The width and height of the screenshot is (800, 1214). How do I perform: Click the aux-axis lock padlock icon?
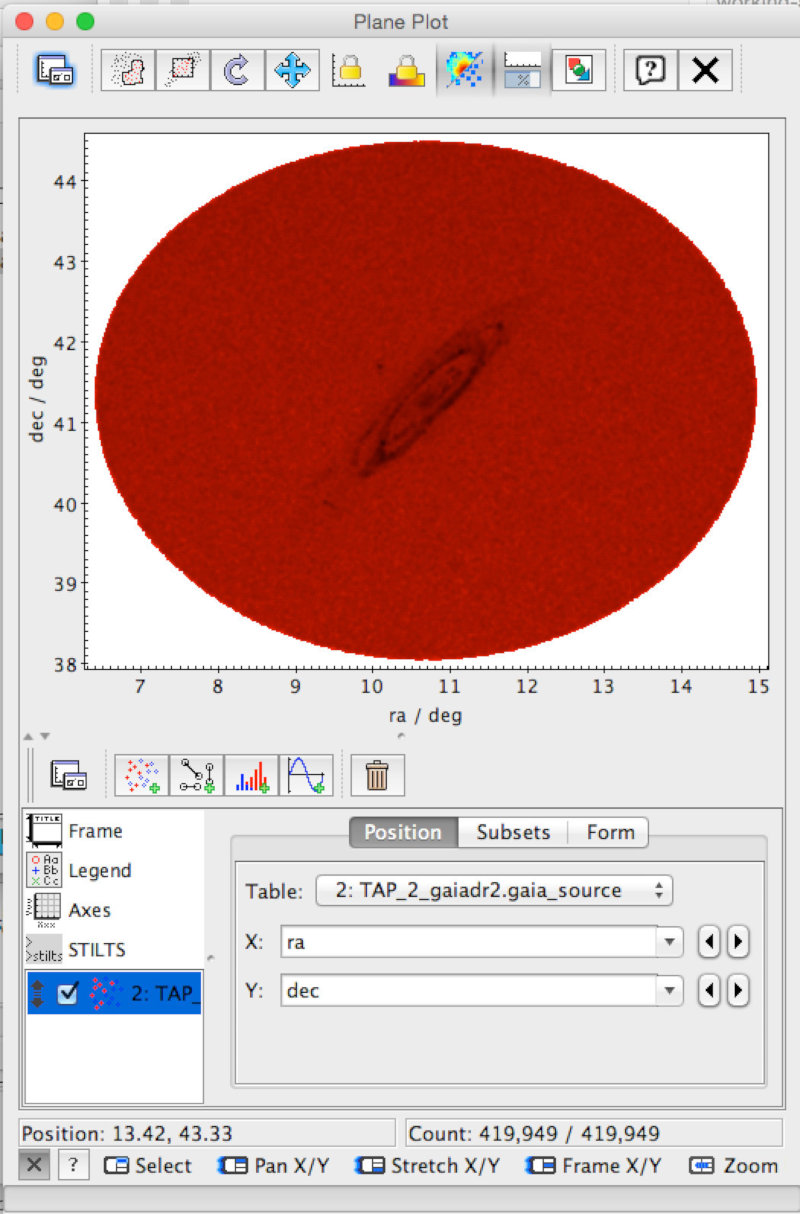tap(403, 69)
